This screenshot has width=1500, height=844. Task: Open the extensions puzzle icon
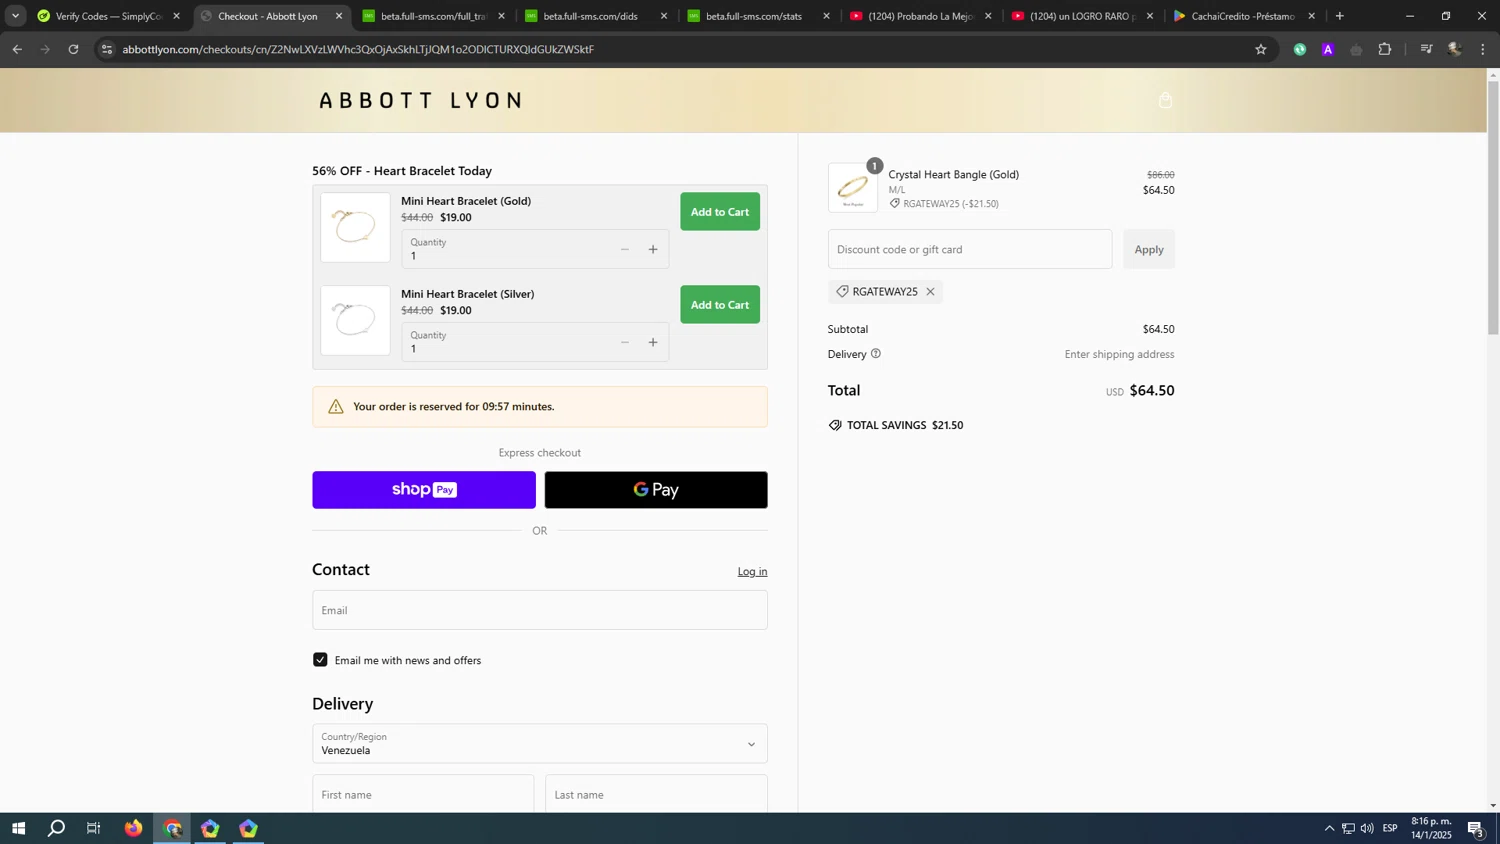(x=1385, y=49)
